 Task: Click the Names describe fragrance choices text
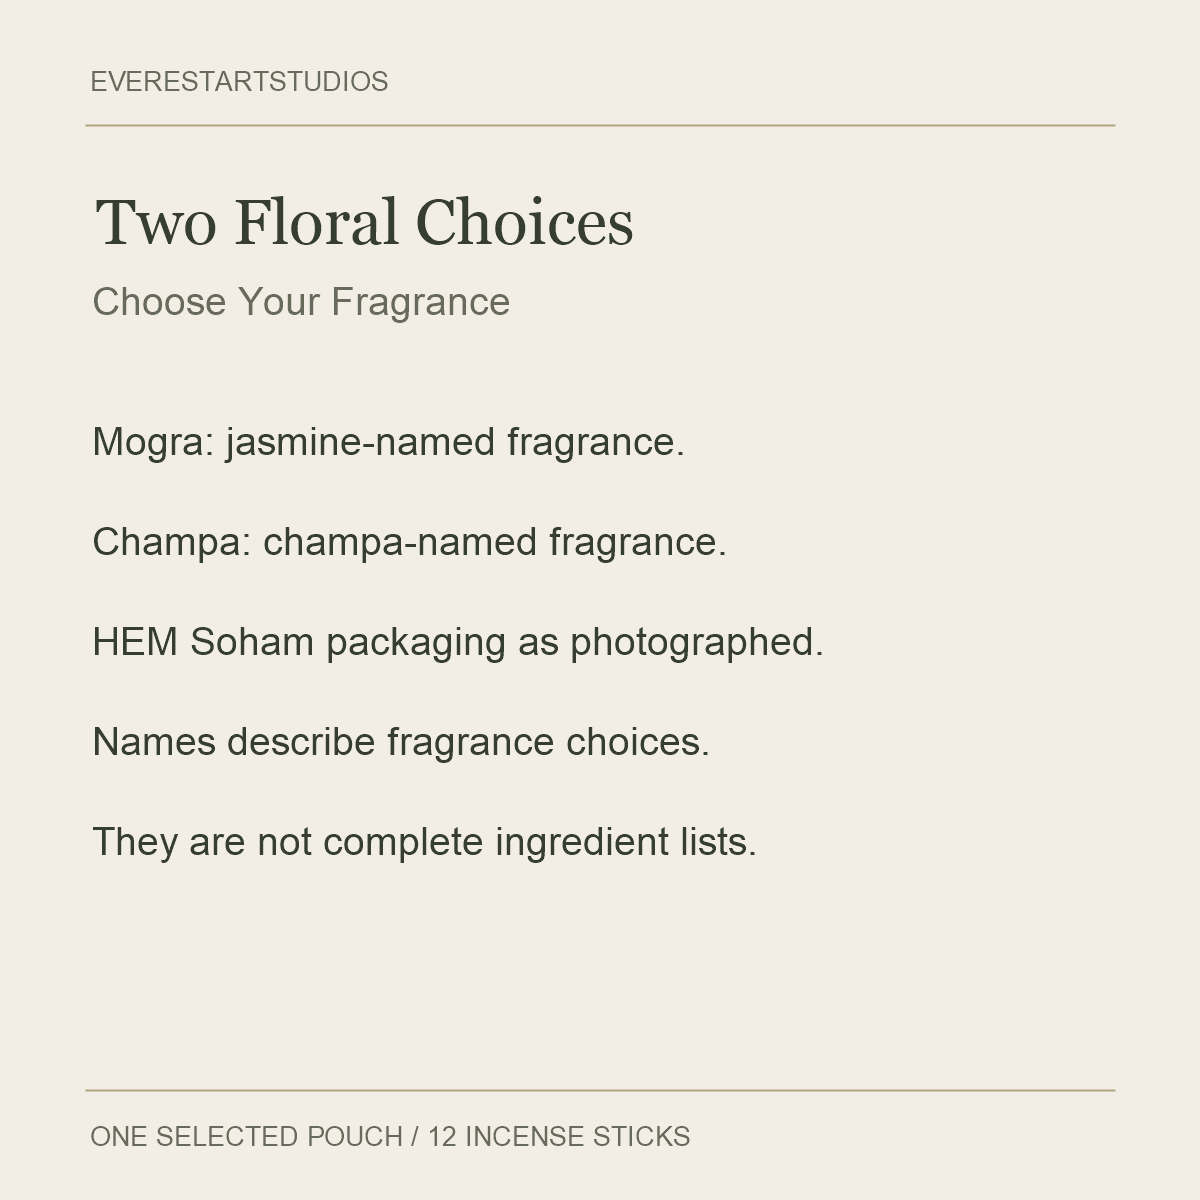coord(401,742)
